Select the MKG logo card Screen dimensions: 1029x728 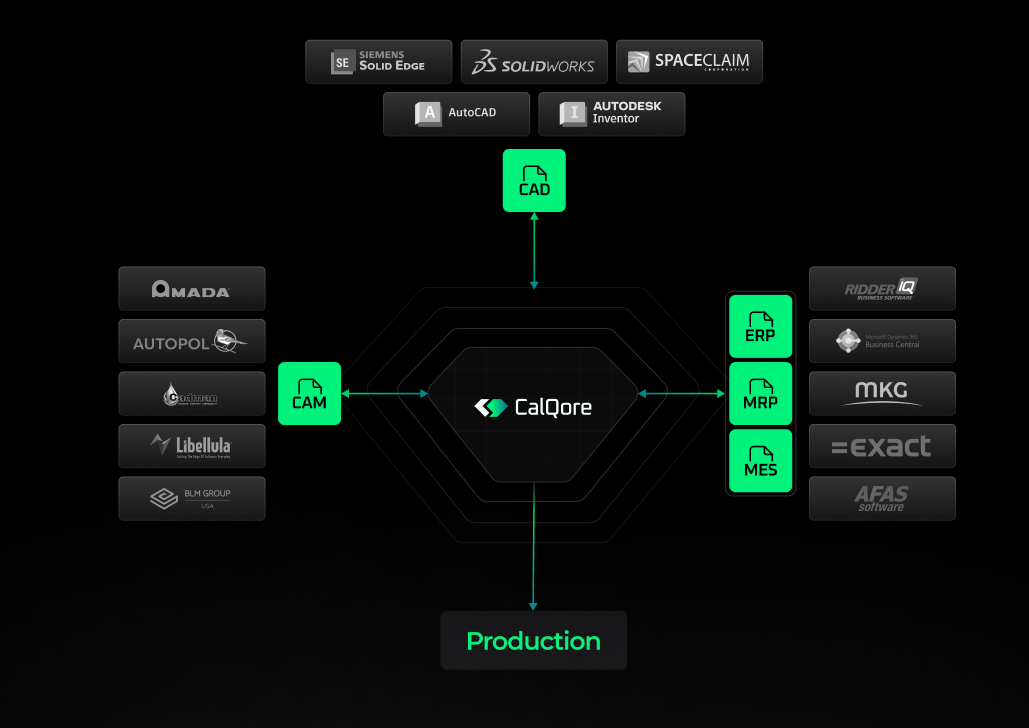point(882,393)
